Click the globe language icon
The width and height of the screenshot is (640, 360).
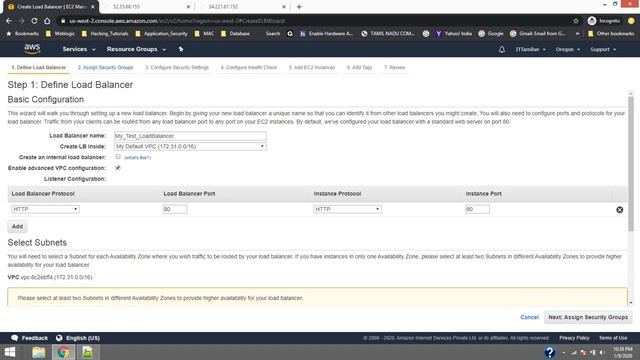(59, 338)
